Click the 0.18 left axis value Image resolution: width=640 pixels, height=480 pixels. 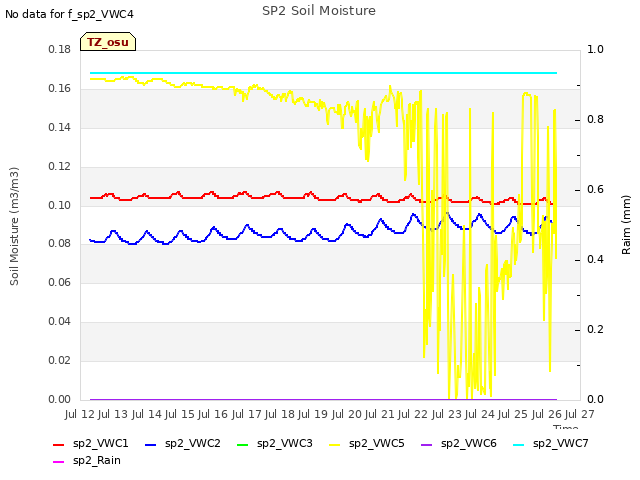[x=60, y=50]
